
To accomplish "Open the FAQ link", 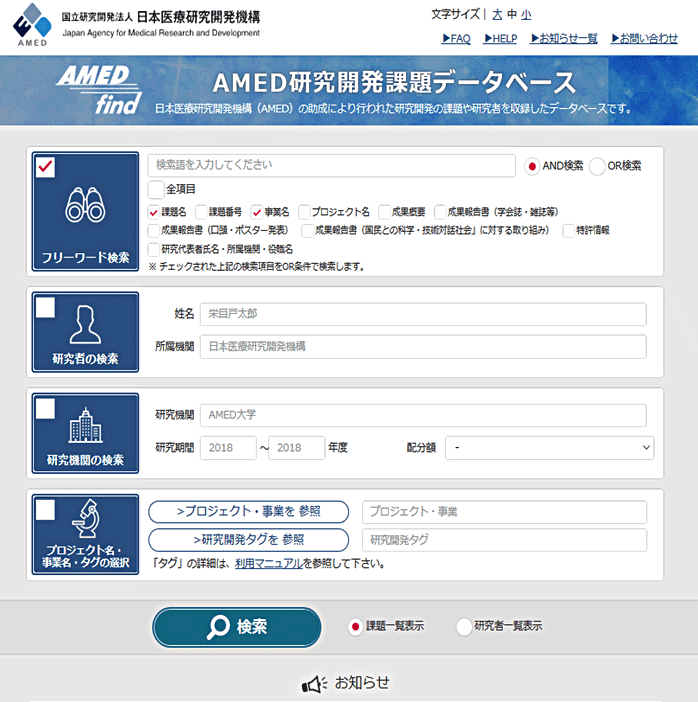I will tap(456, 39).
